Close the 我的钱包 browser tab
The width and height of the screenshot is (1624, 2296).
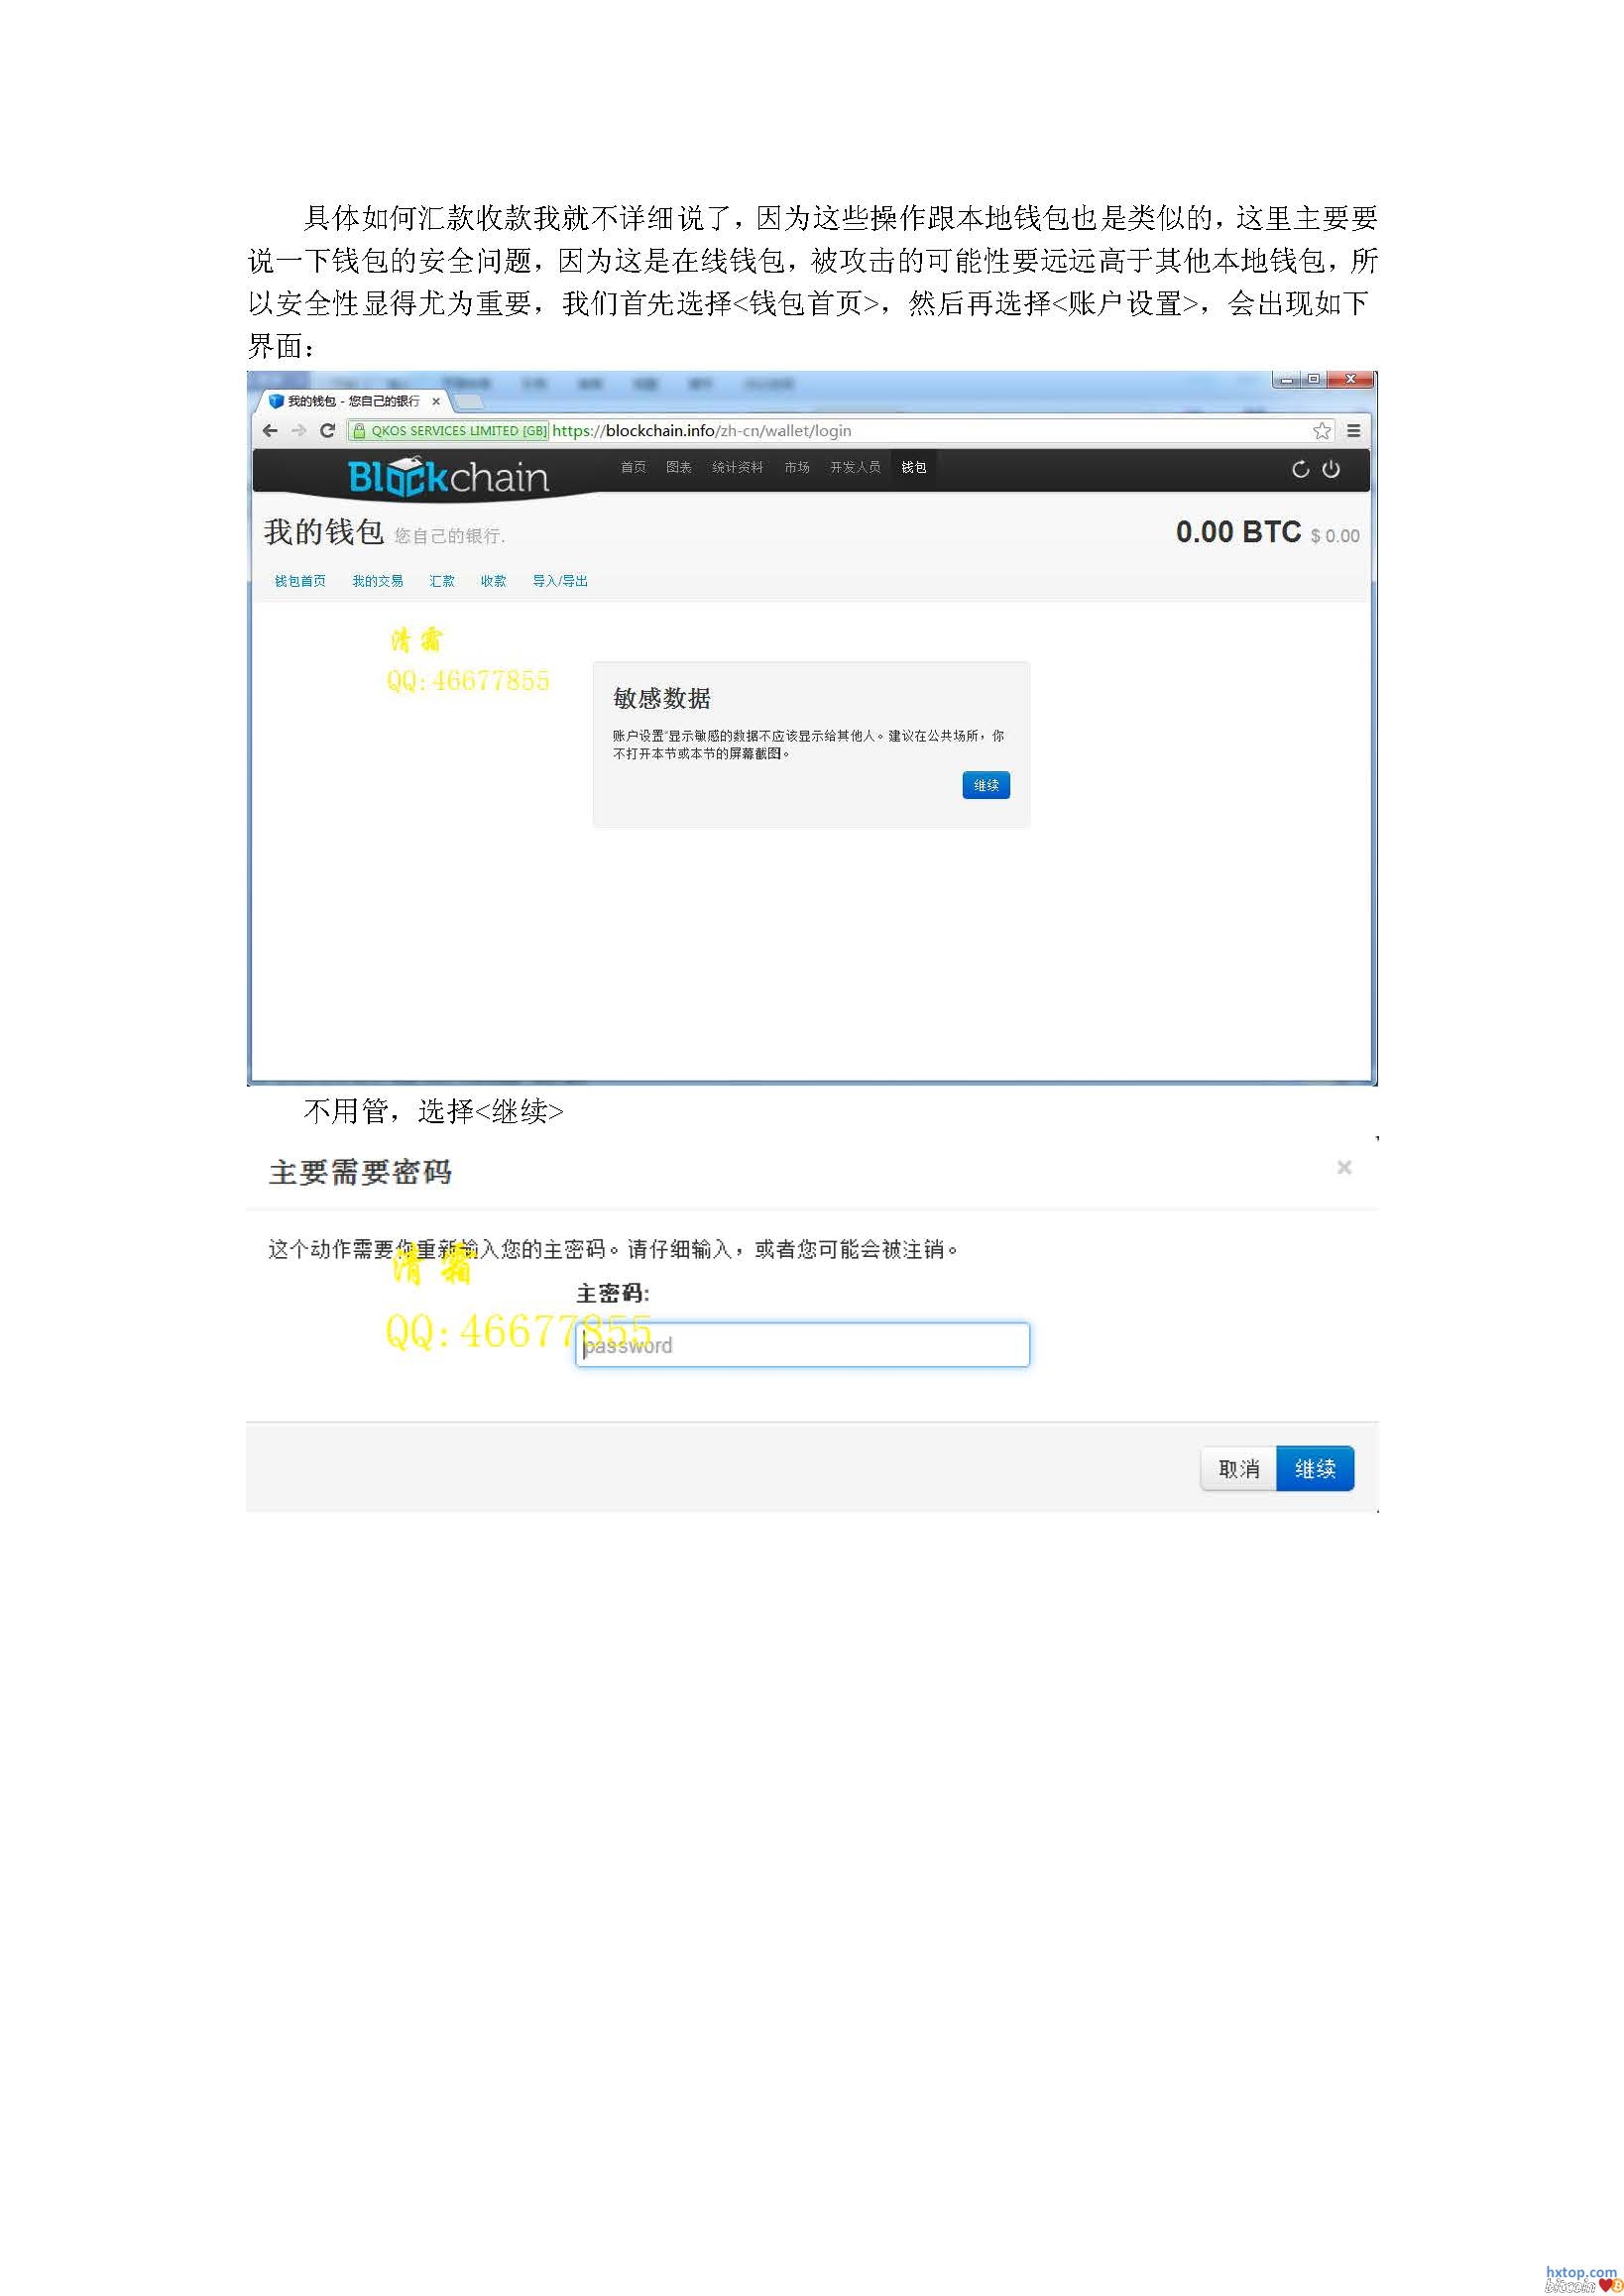(x=436, y=402)
